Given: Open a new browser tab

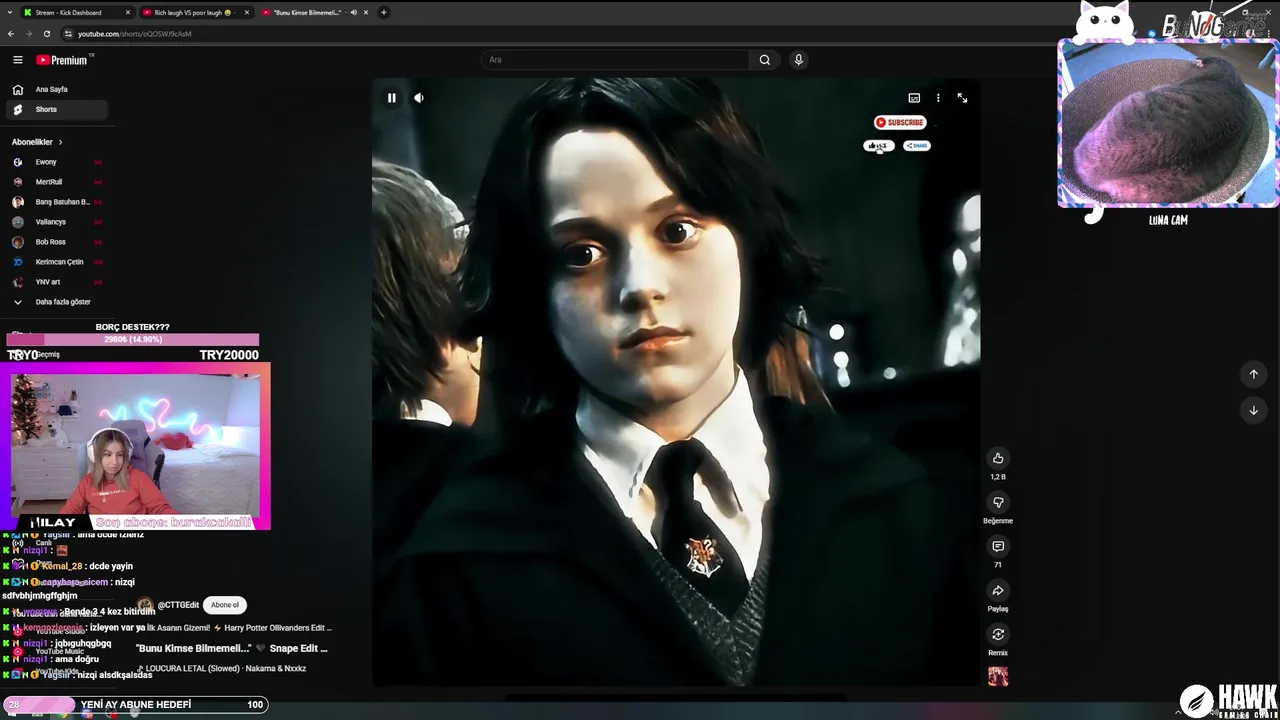Looking at the screenshot, I should pyautogui.click(x=384, y=13).
